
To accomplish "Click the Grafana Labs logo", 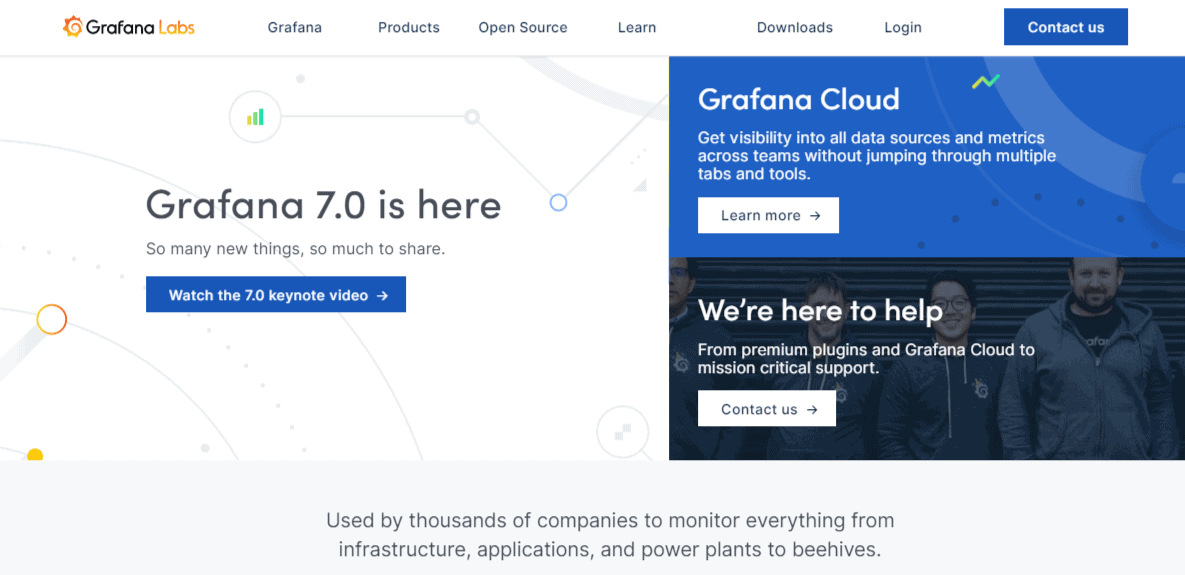I will pos(128,27).
